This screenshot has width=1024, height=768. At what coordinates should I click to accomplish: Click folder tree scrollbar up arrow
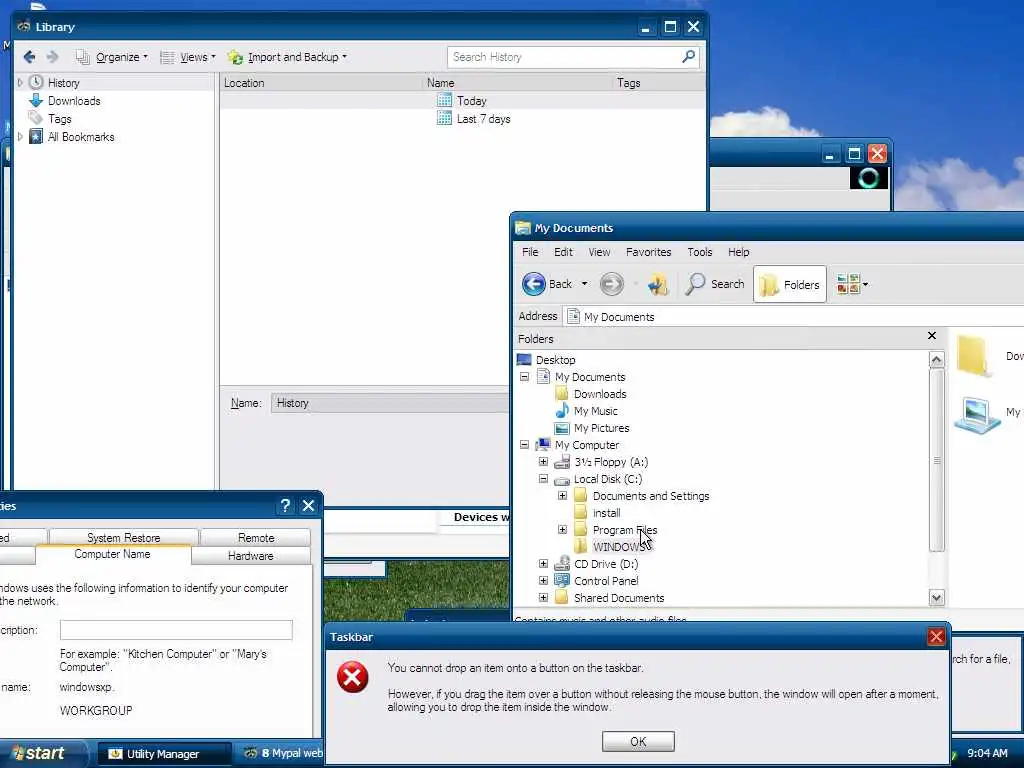[x=936, y=360]
